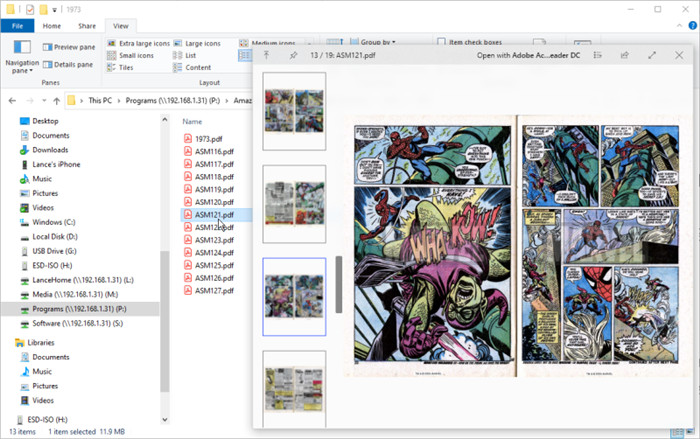Select the ASM122.pdf file
This screenshot has width=700, height=439.
(x=214, y=227)
